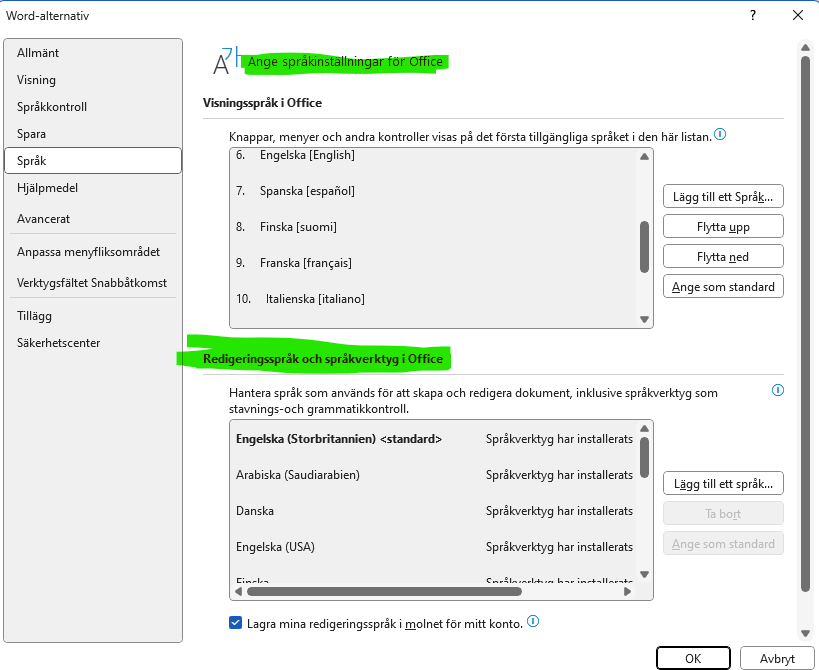Select Engelska (USA) editing language

pos(434,547)
